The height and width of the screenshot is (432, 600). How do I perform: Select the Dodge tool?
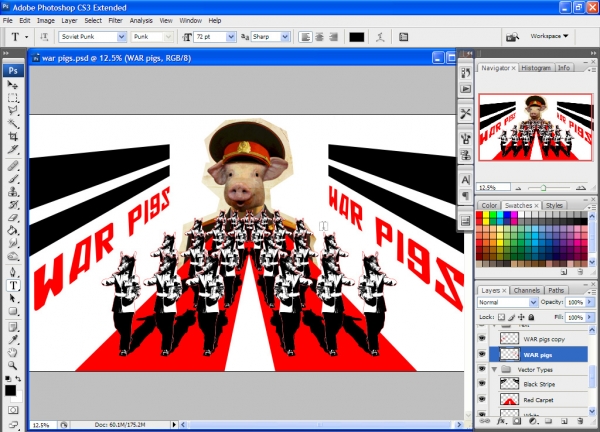pyautogui.click(x=13, y=256)
